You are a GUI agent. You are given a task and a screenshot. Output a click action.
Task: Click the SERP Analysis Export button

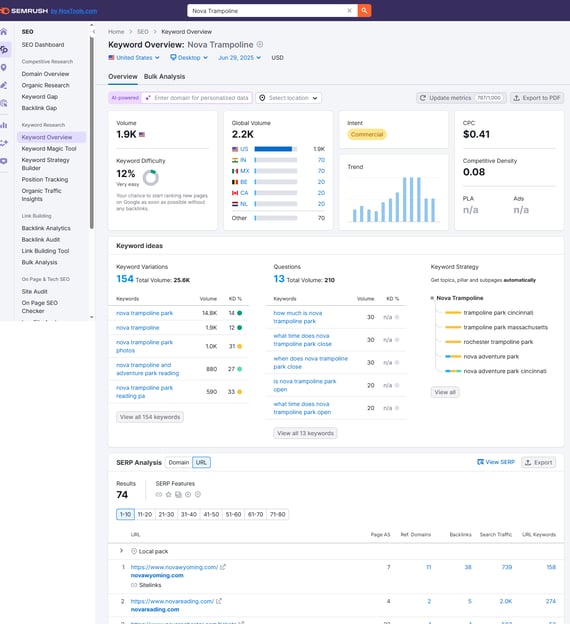(539, 462)
